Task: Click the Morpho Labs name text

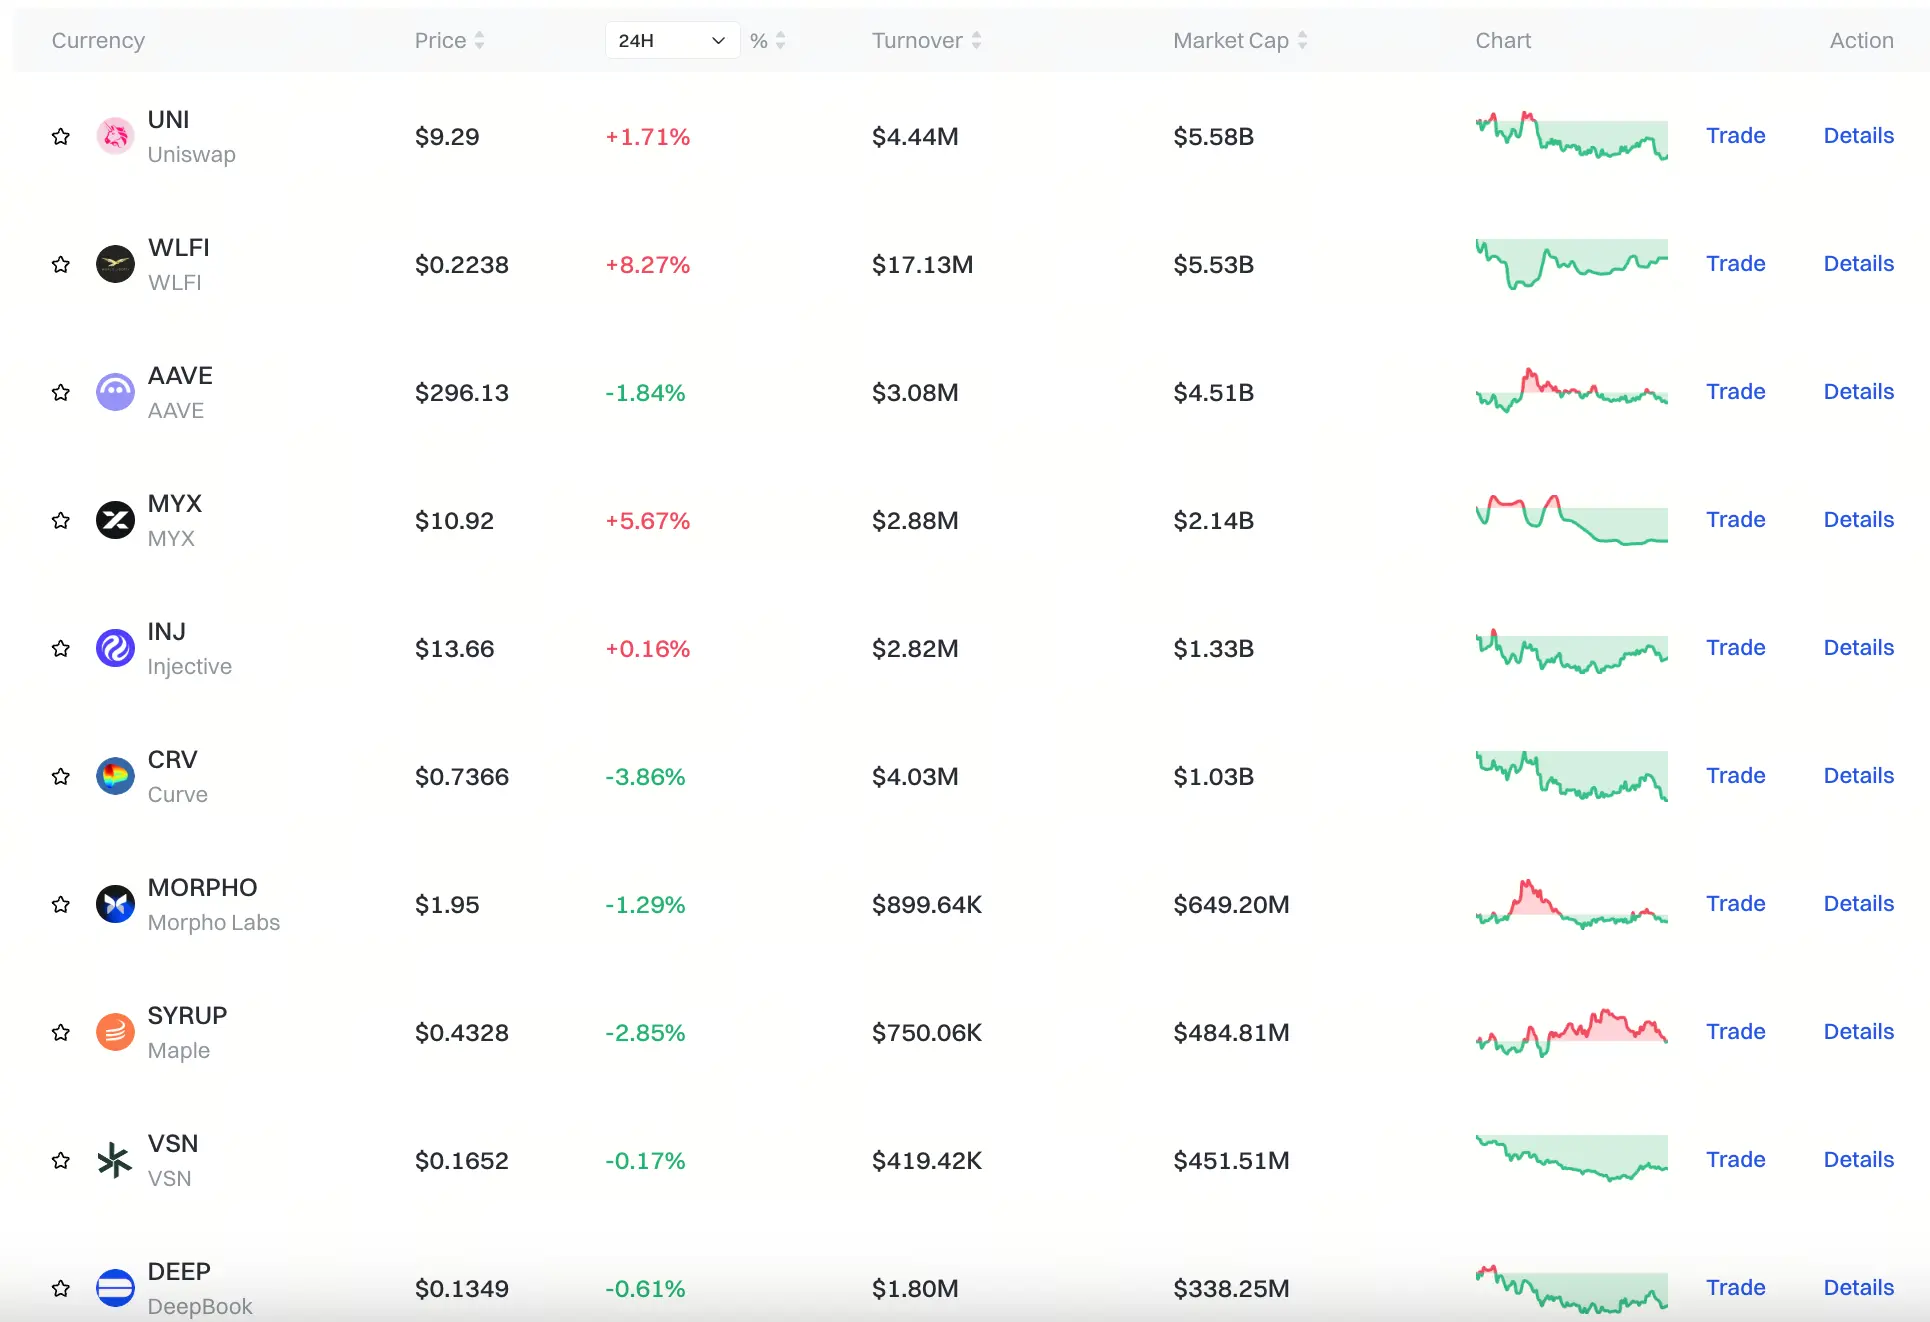Action: (x=214, y=922)
